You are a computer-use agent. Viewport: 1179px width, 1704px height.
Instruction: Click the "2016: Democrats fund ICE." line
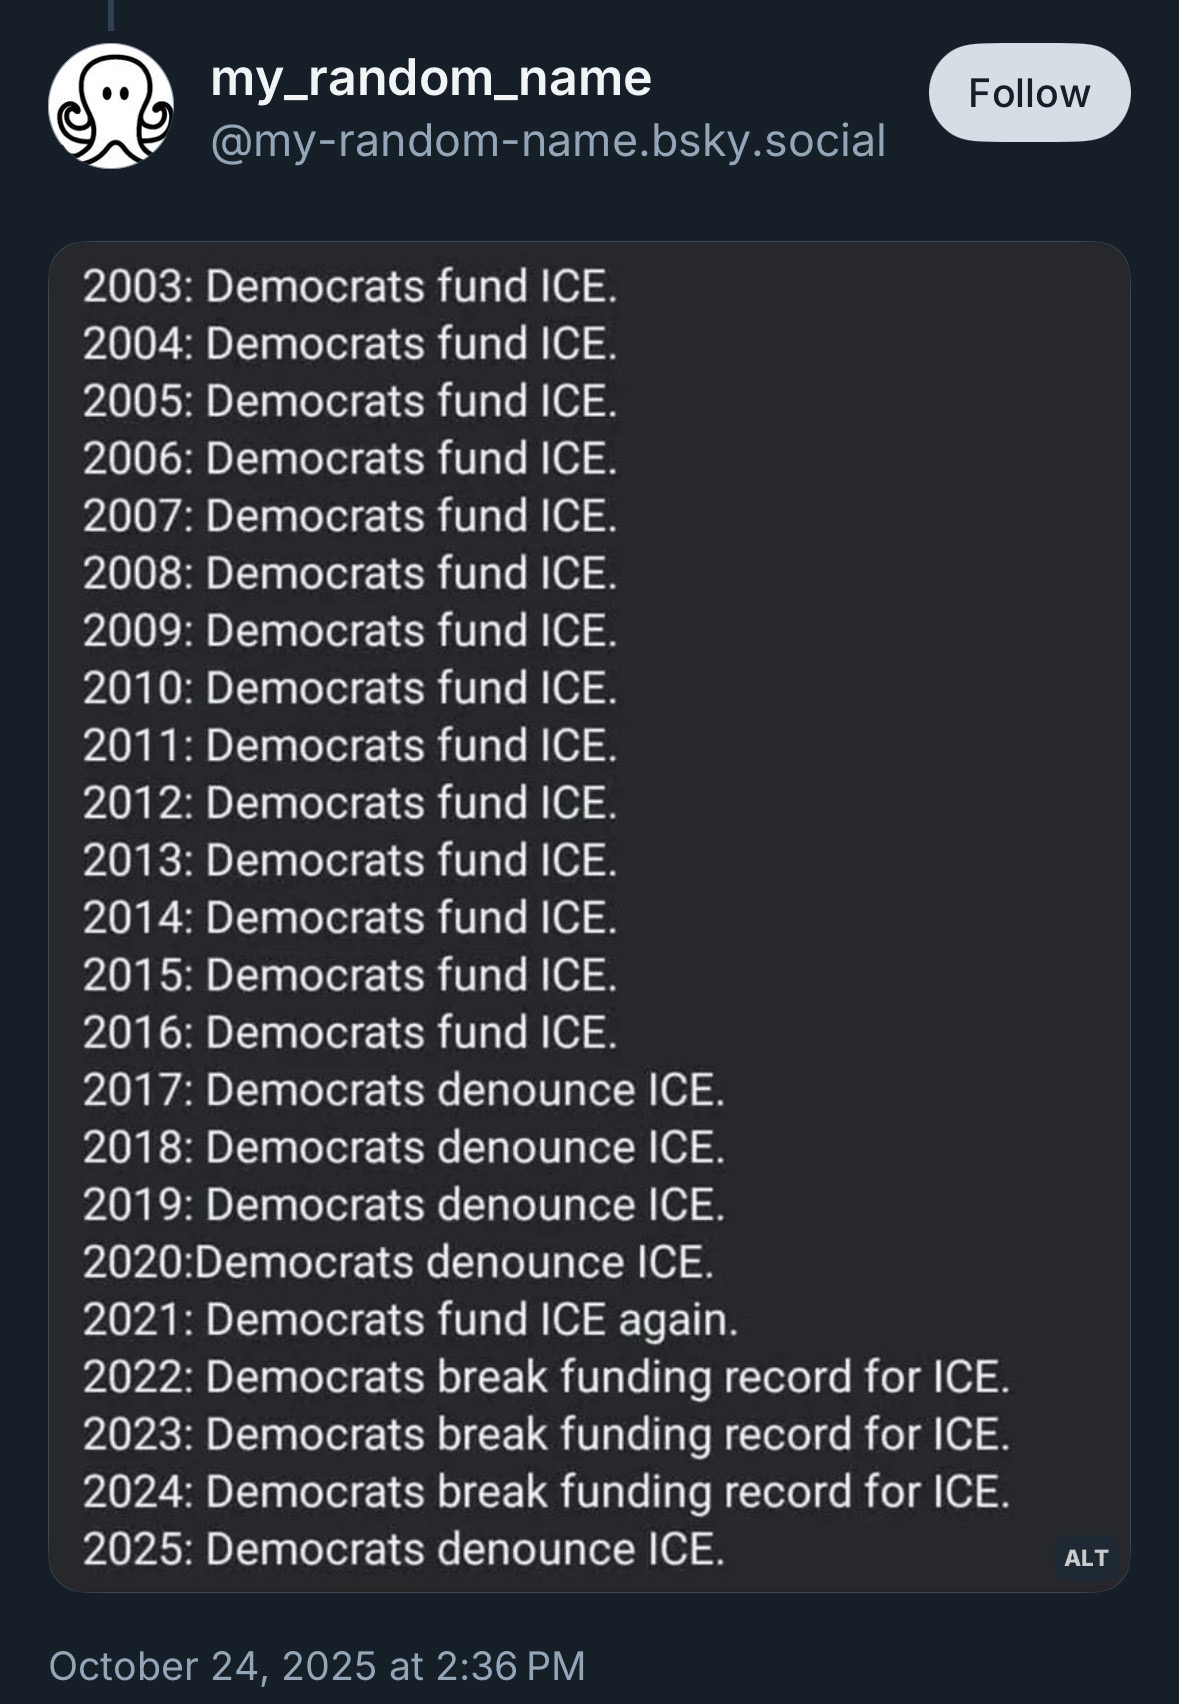point(350,1033)
